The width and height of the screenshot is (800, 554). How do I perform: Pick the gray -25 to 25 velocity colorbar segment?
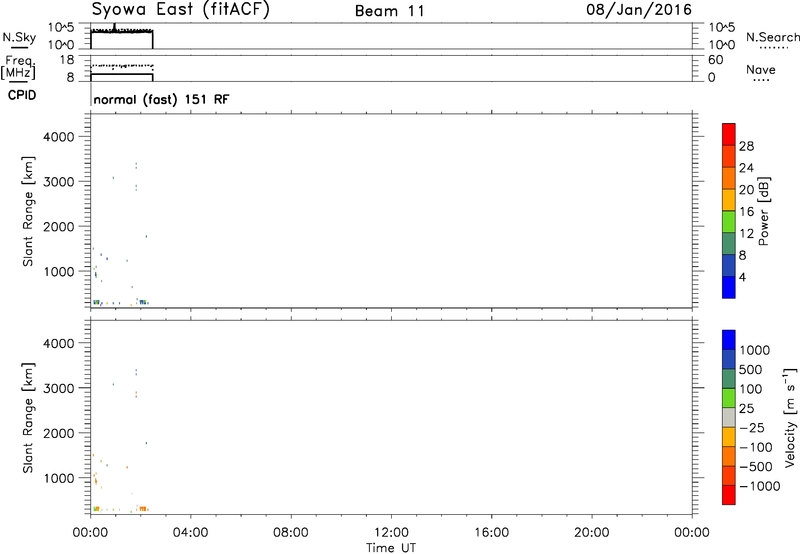729,418
